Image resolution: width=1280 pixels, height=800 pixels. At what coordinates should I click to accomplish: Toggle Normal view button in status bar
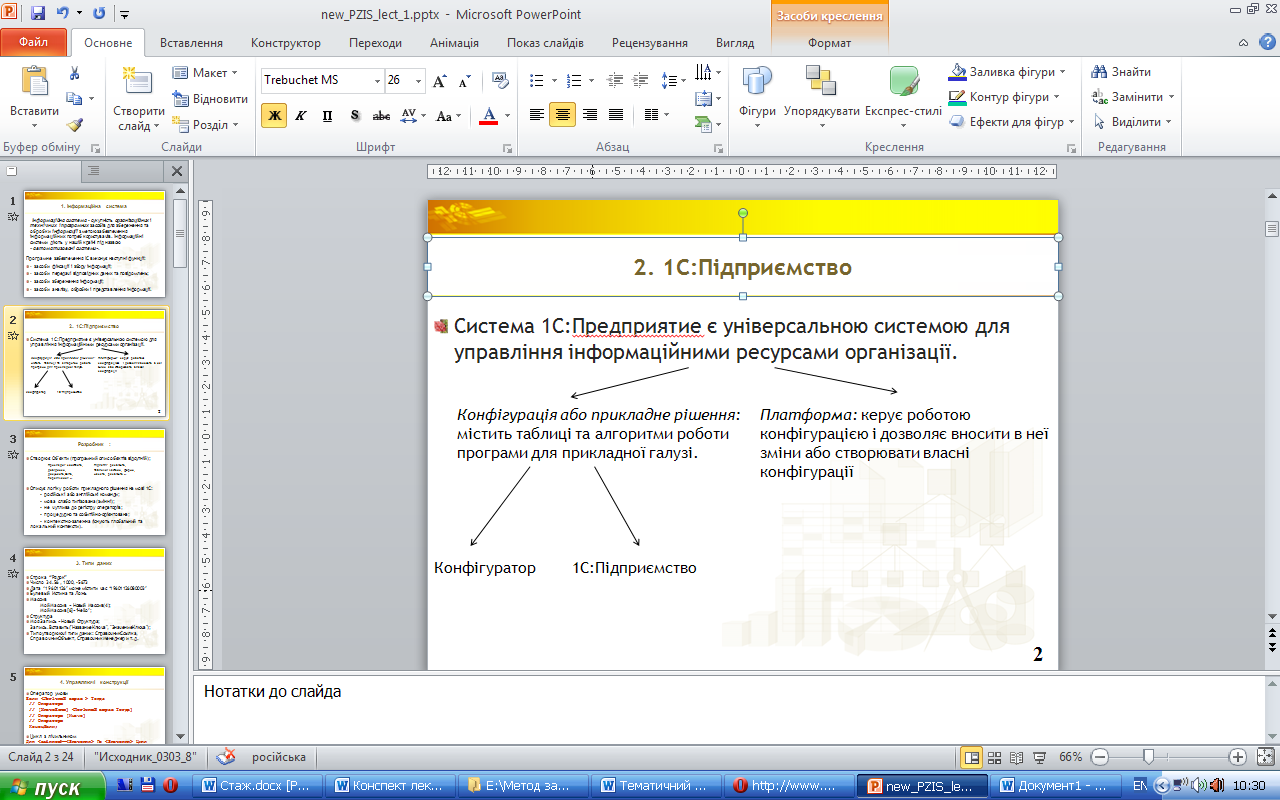[970, 757]
